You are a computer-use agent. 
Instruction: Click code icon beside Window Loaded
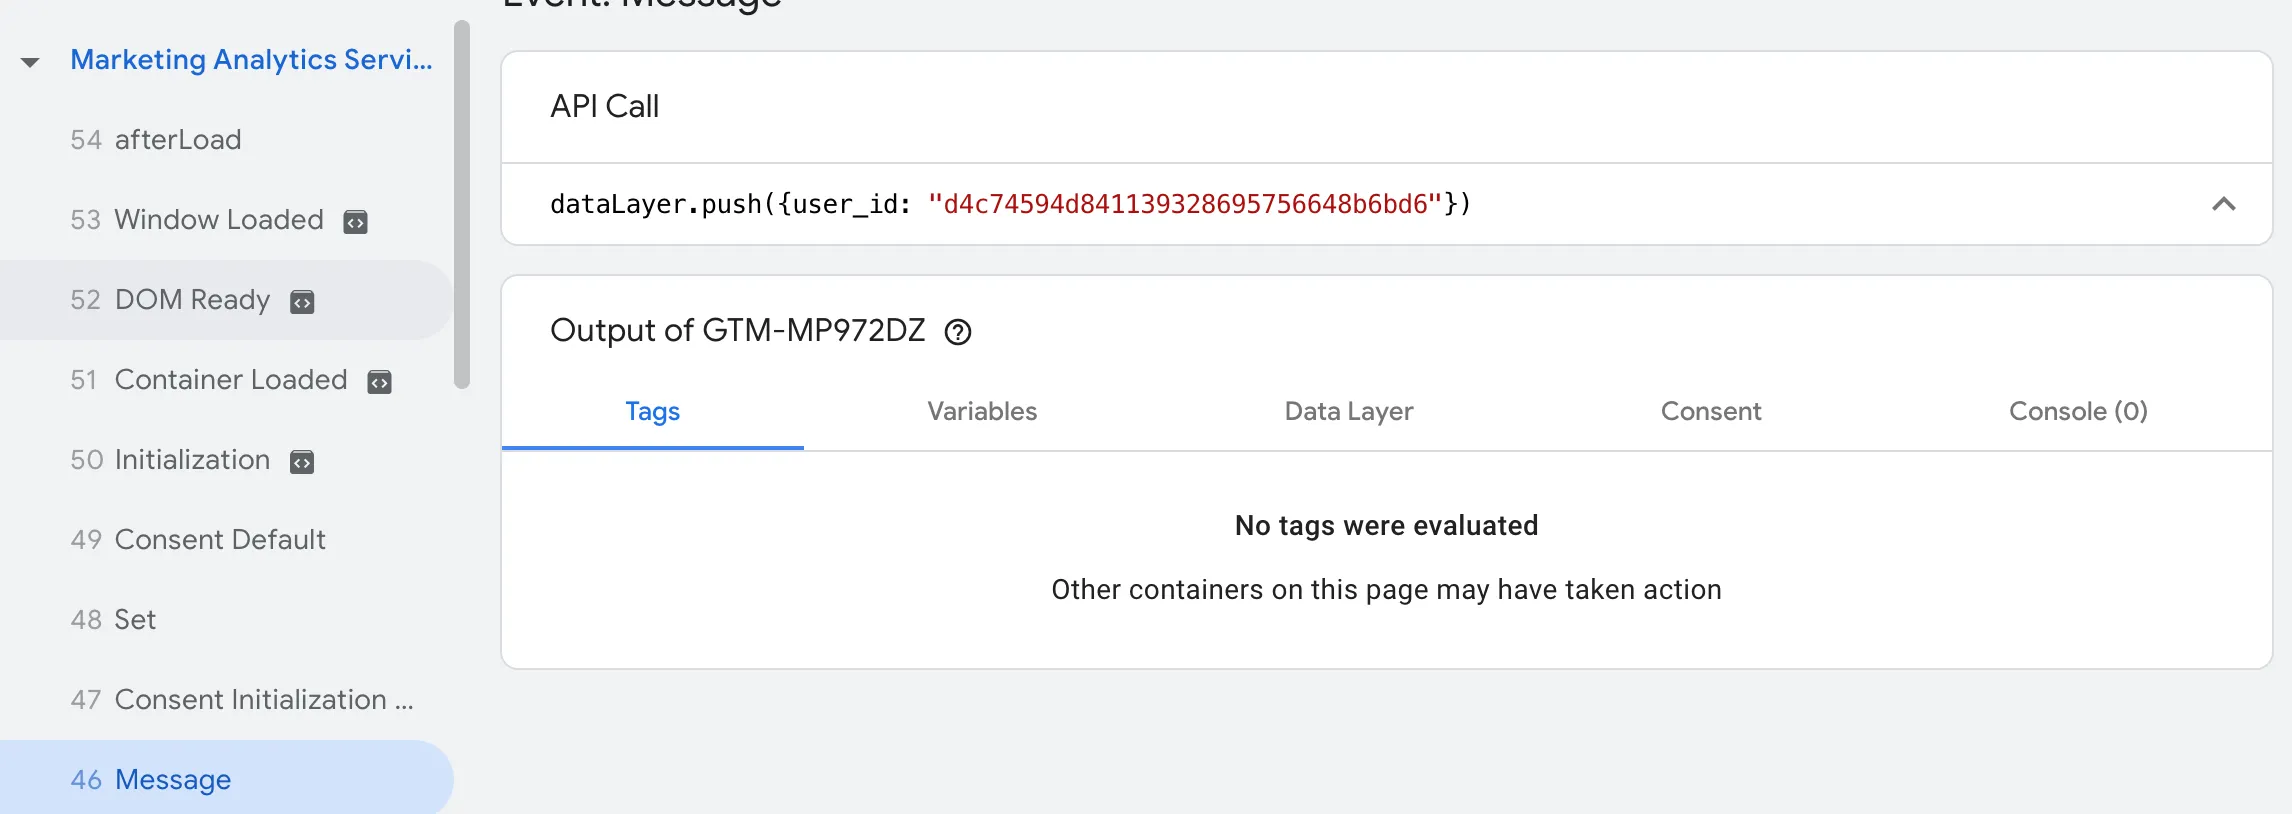coord(355,222)
